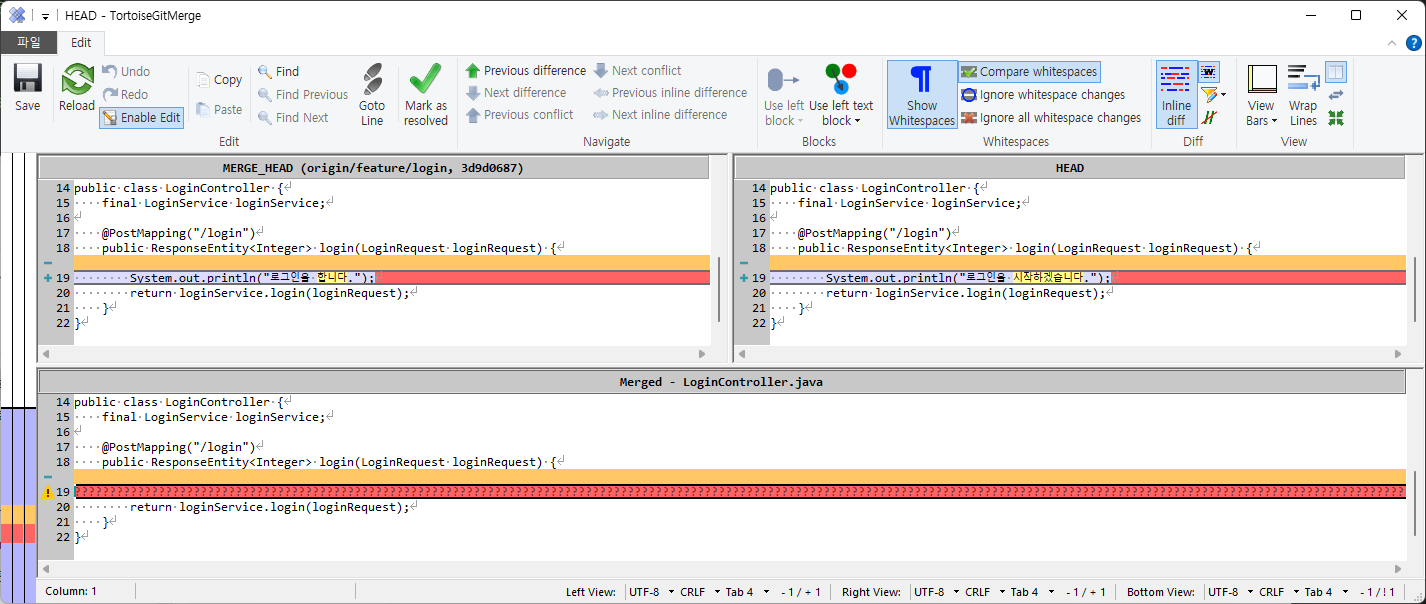Click the conflicted line 19 in Merged pane
The width and height of the screenshot is (1426, 604).
(740, 492)
